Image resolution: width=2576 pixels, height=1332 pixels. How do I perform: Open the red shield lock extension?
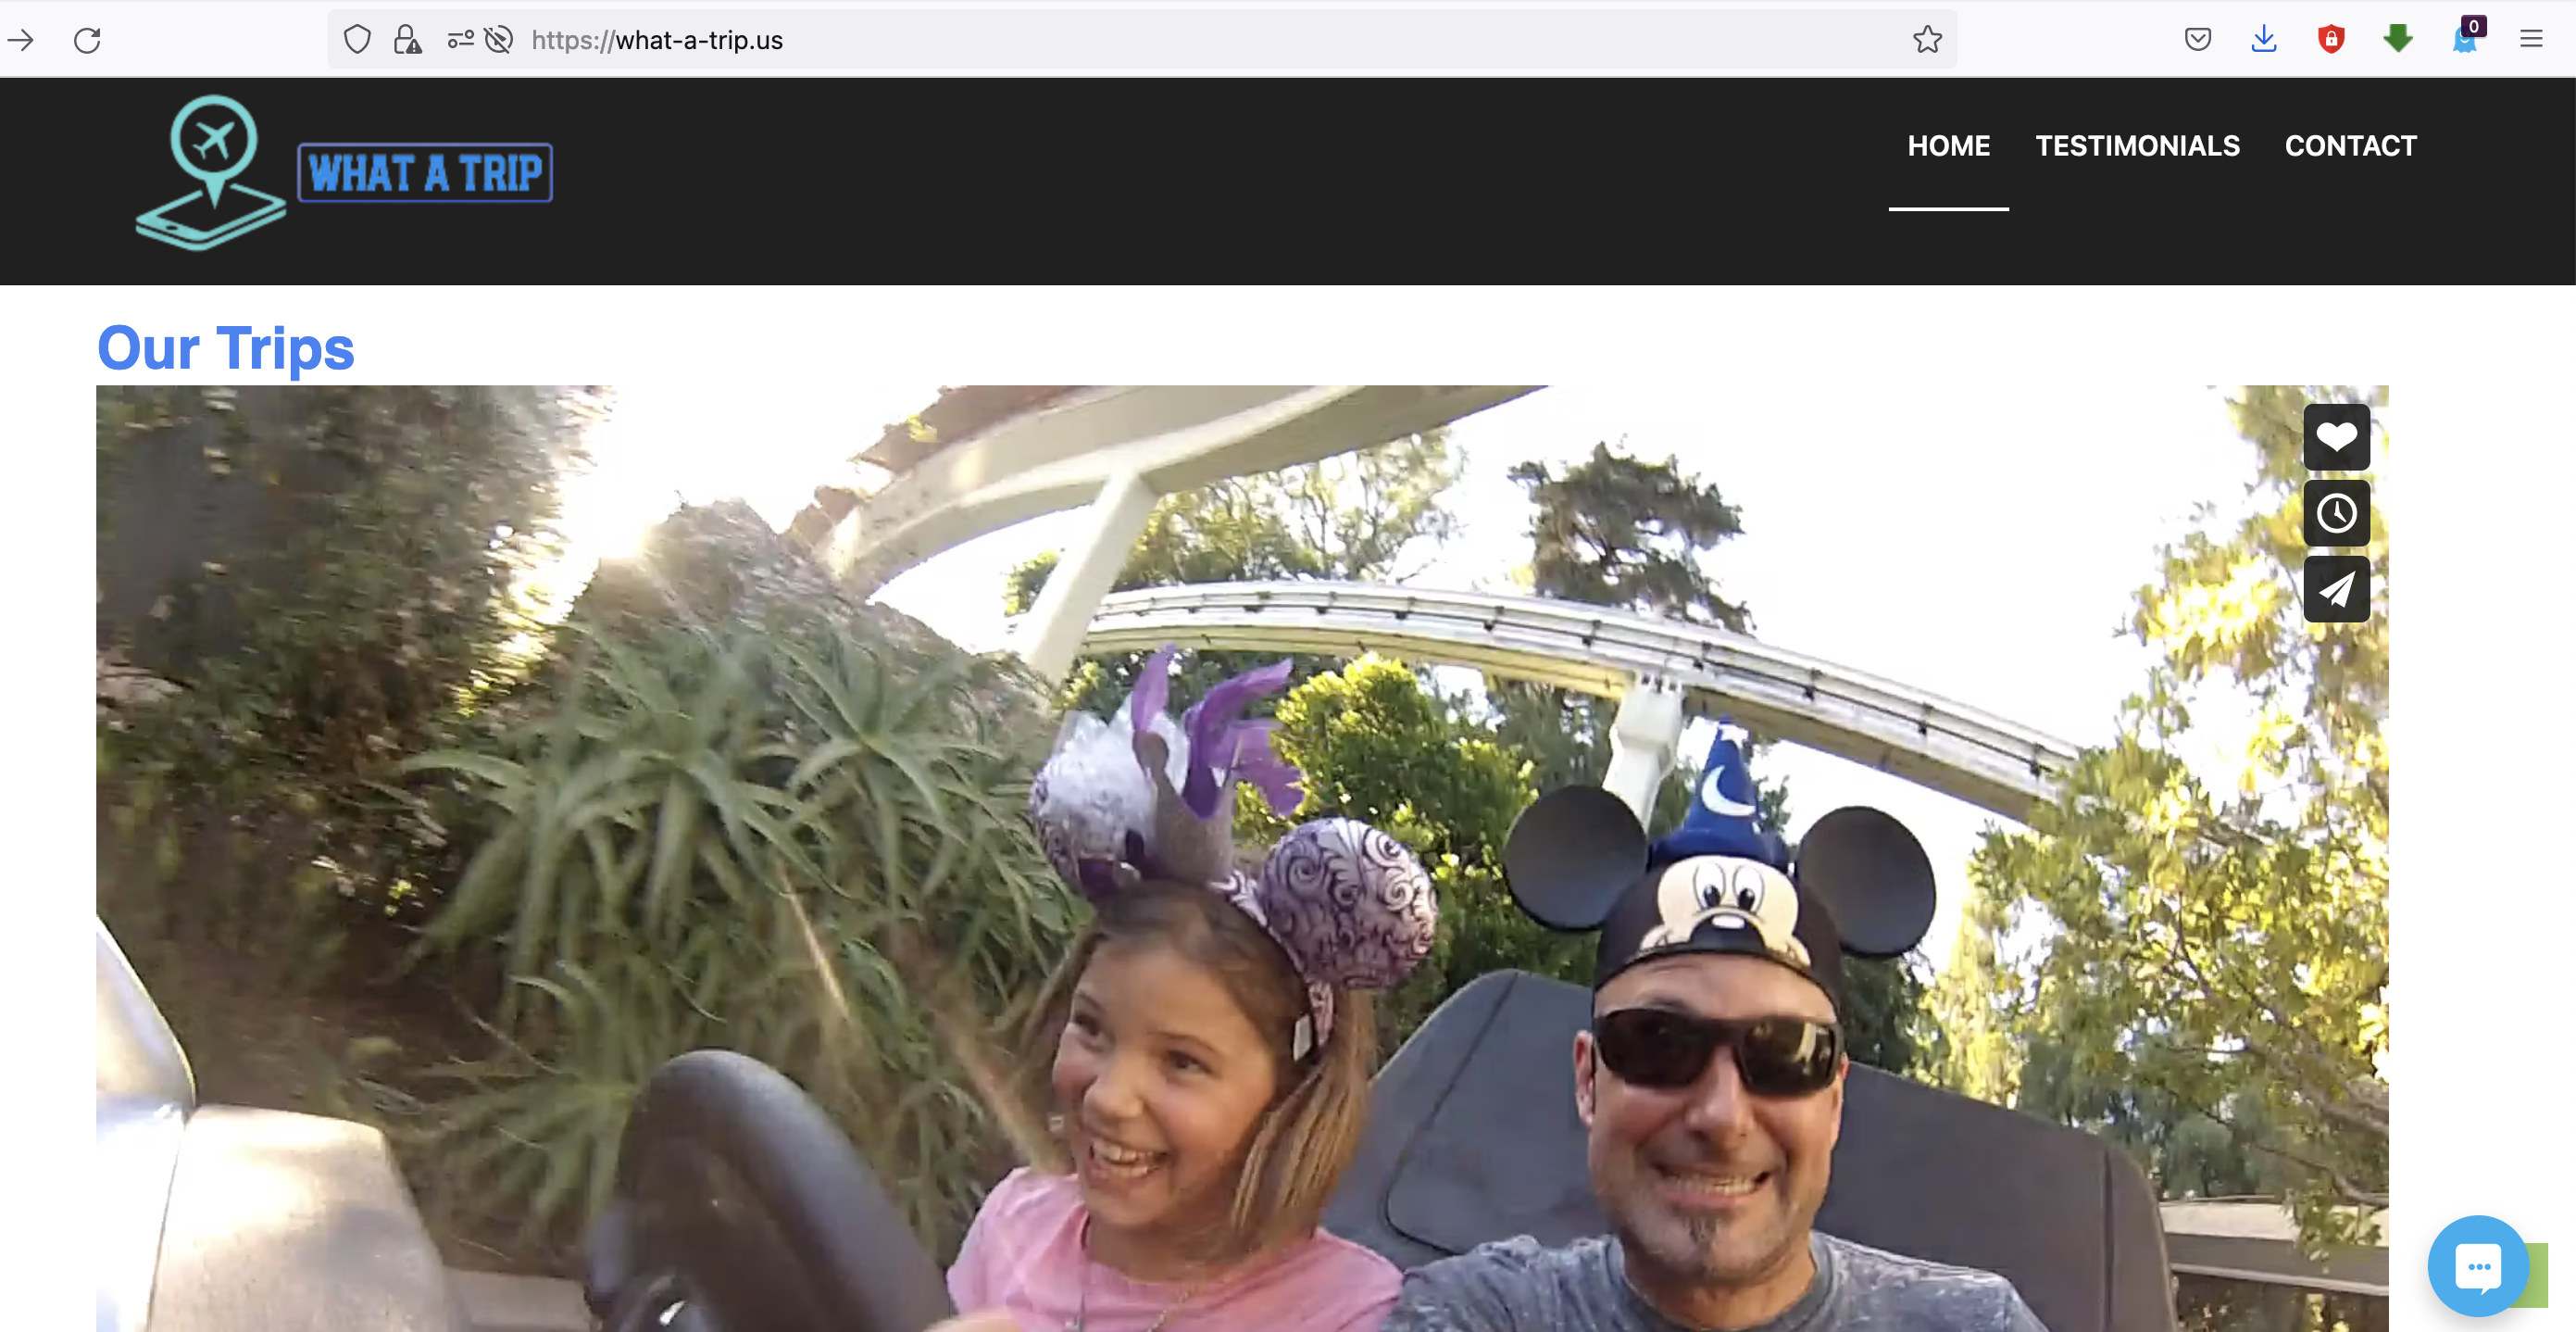[2331, 40]
